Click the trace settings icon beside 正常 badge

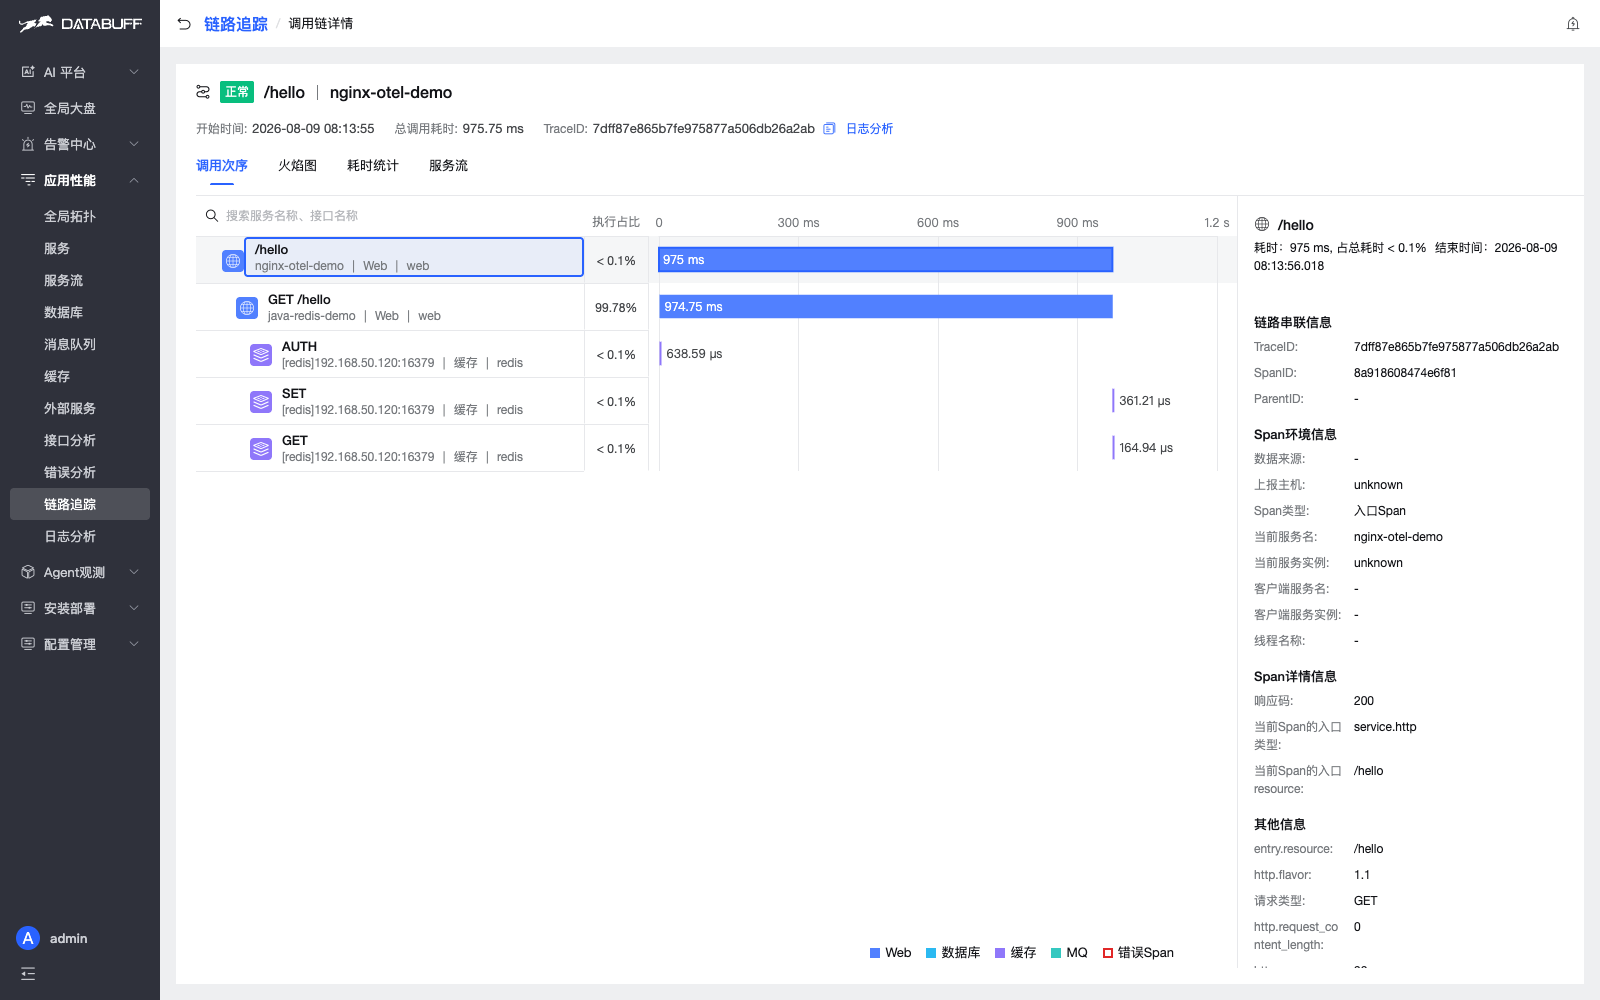tap(203, 92)
